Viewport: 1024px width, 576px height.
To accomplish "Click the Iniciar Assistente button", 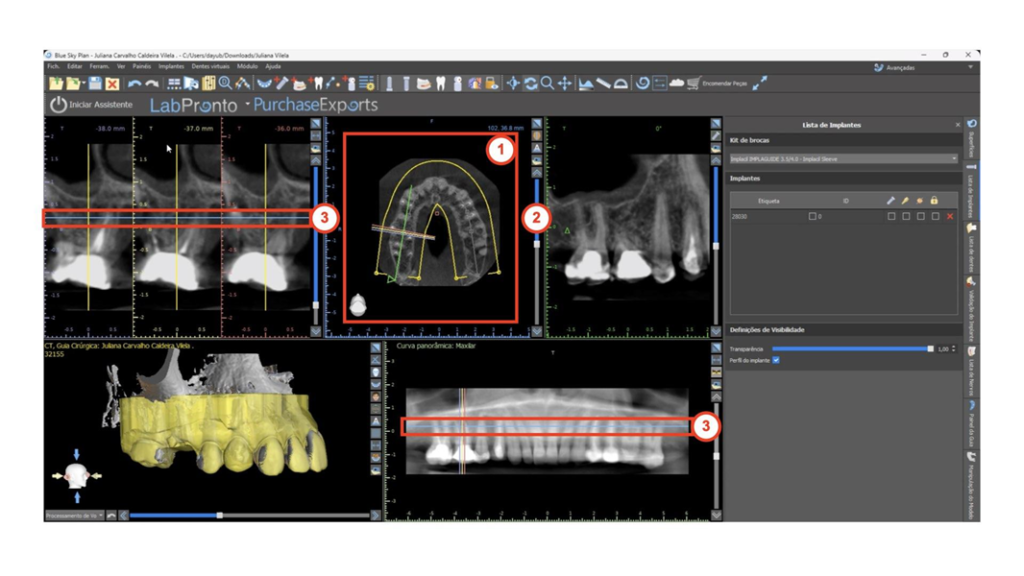I will [x=91, y=104].
